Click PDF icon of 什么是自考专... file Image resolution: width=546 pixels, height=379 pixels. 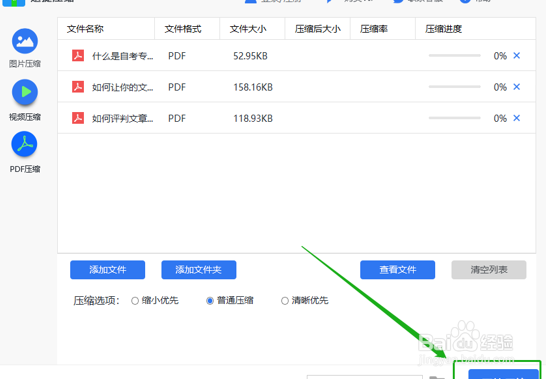78,55
